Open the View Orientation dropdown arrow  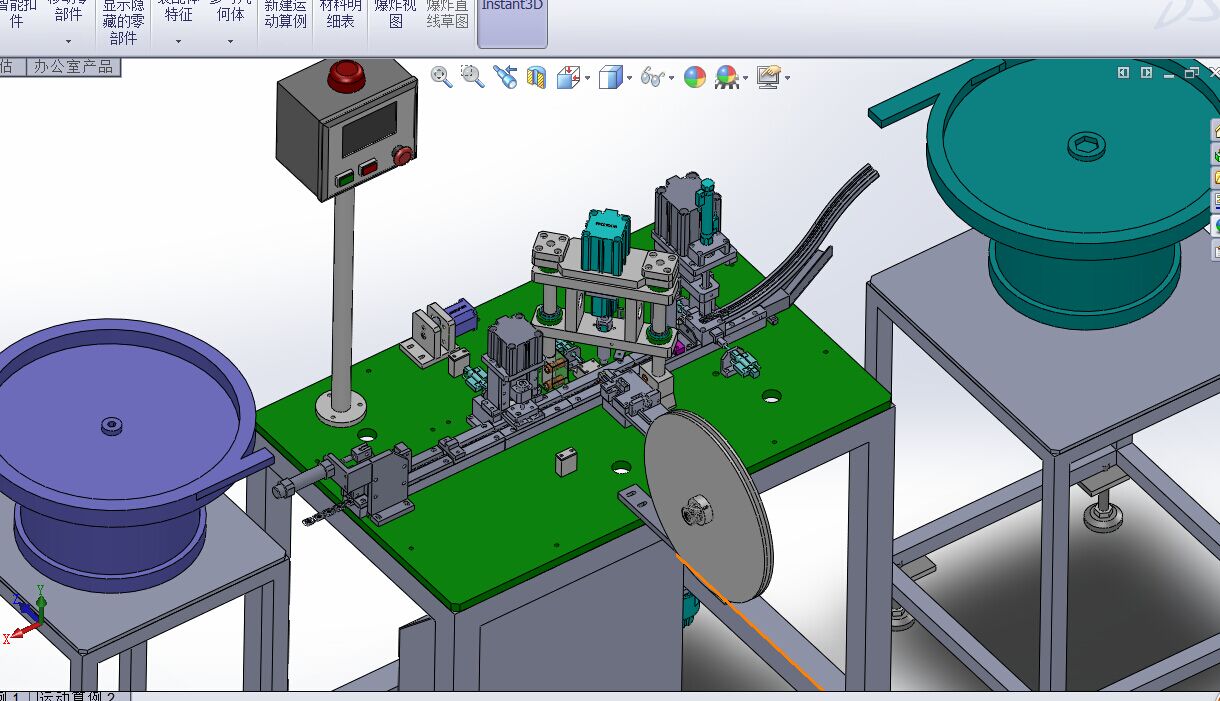pyautogui.click(x=587, y=78)
